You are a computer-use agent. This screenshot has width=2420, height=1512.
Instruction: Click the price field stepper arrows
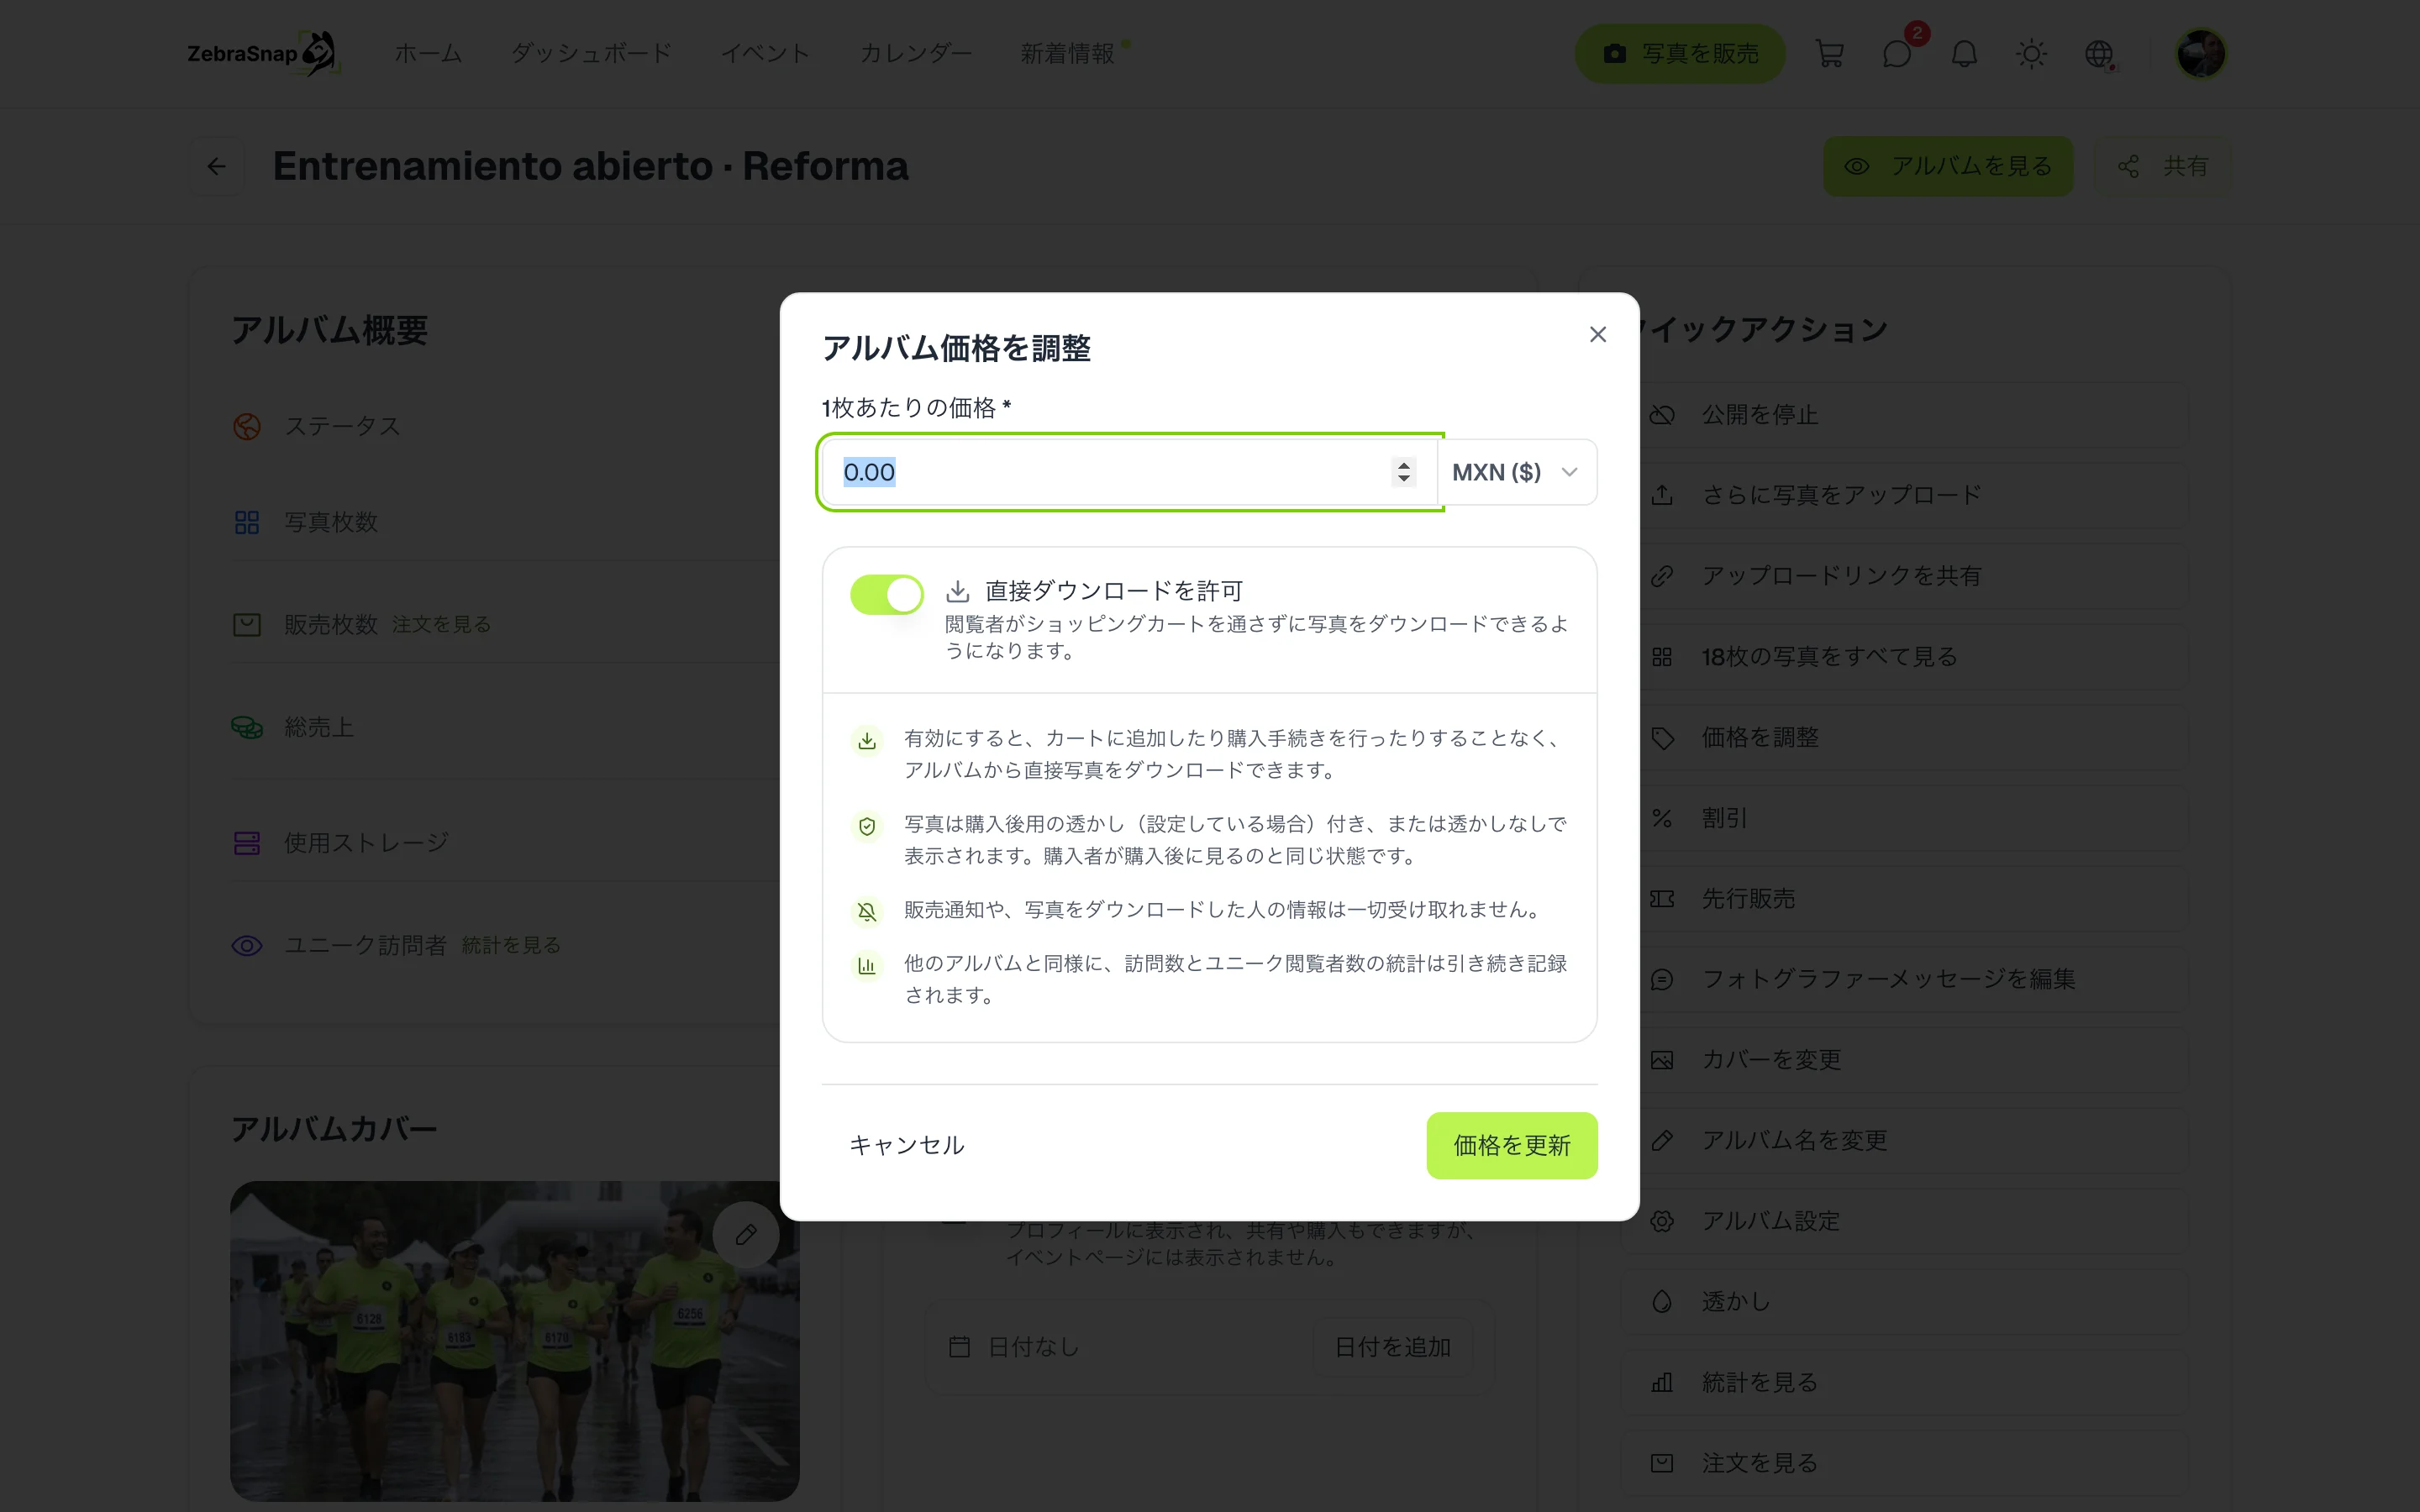[1403, 472]
